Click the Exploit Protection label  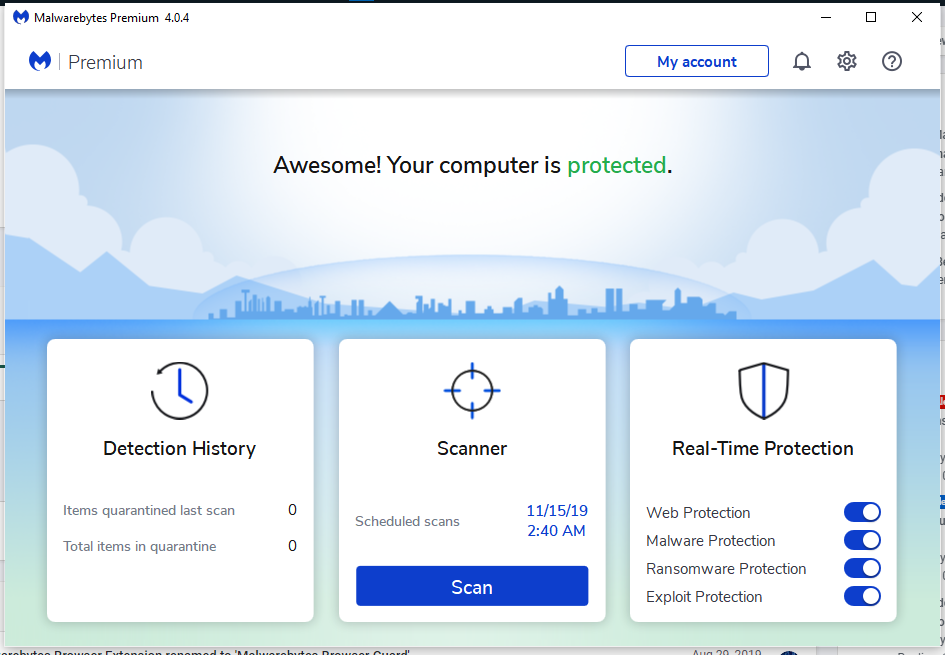tap(704, 597)
